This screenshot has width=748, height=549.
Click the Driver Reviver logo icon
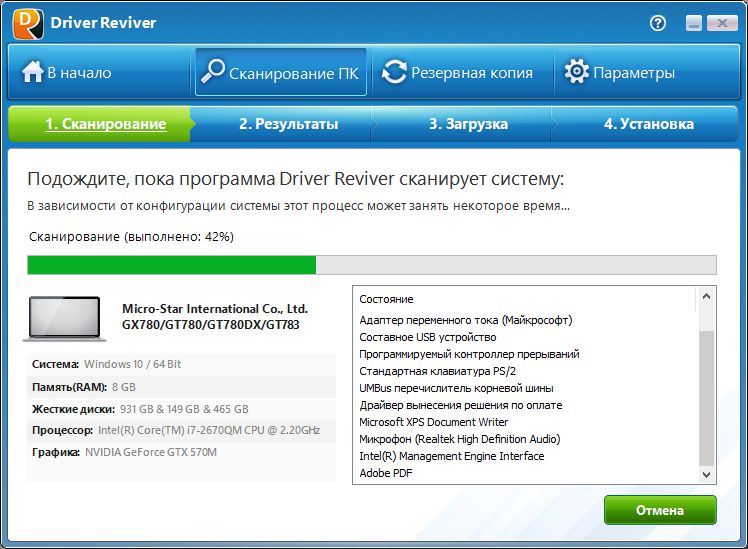(x=28, y=23)
